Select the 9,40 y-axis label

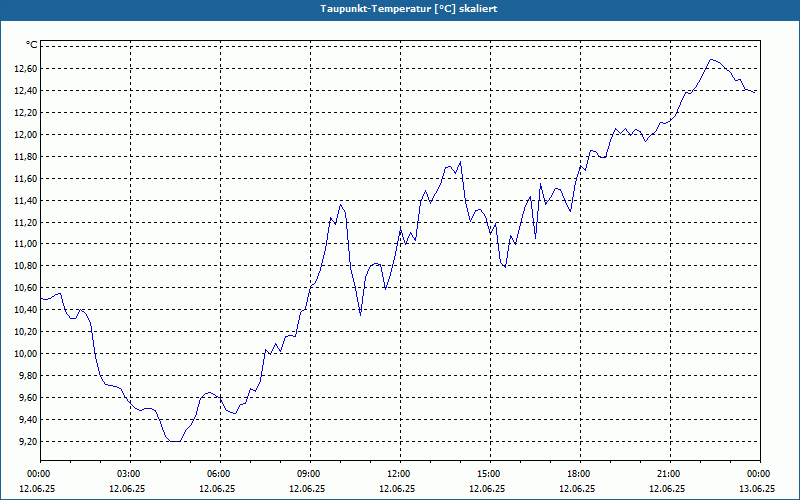[30, 419]
